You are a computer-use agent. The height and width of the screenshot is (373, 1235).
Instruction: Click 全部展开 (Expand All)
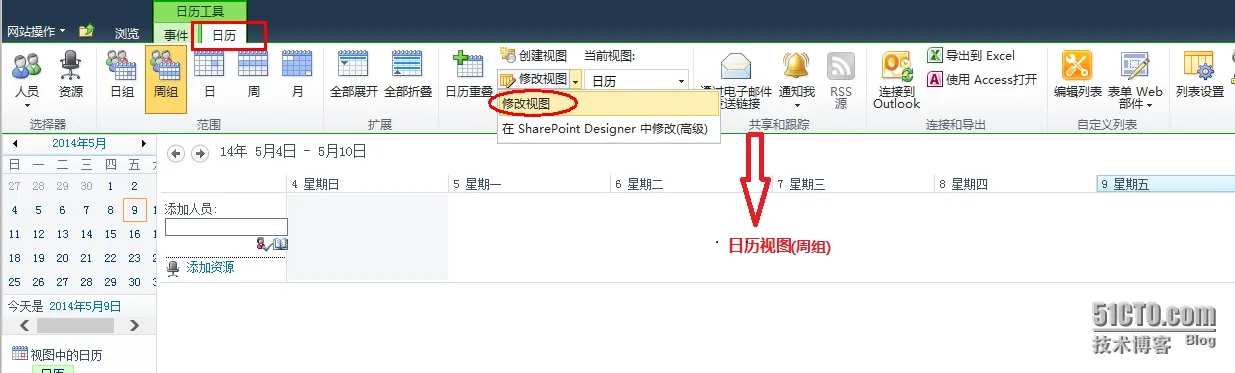tap(354, 74)
